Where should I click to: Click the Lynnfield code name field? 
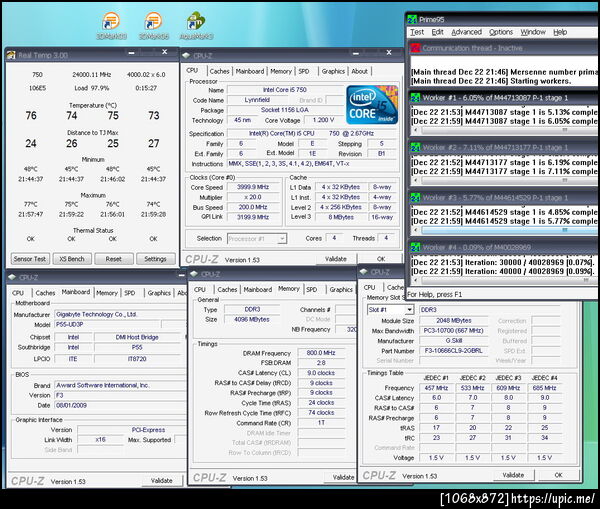(257, 100)
